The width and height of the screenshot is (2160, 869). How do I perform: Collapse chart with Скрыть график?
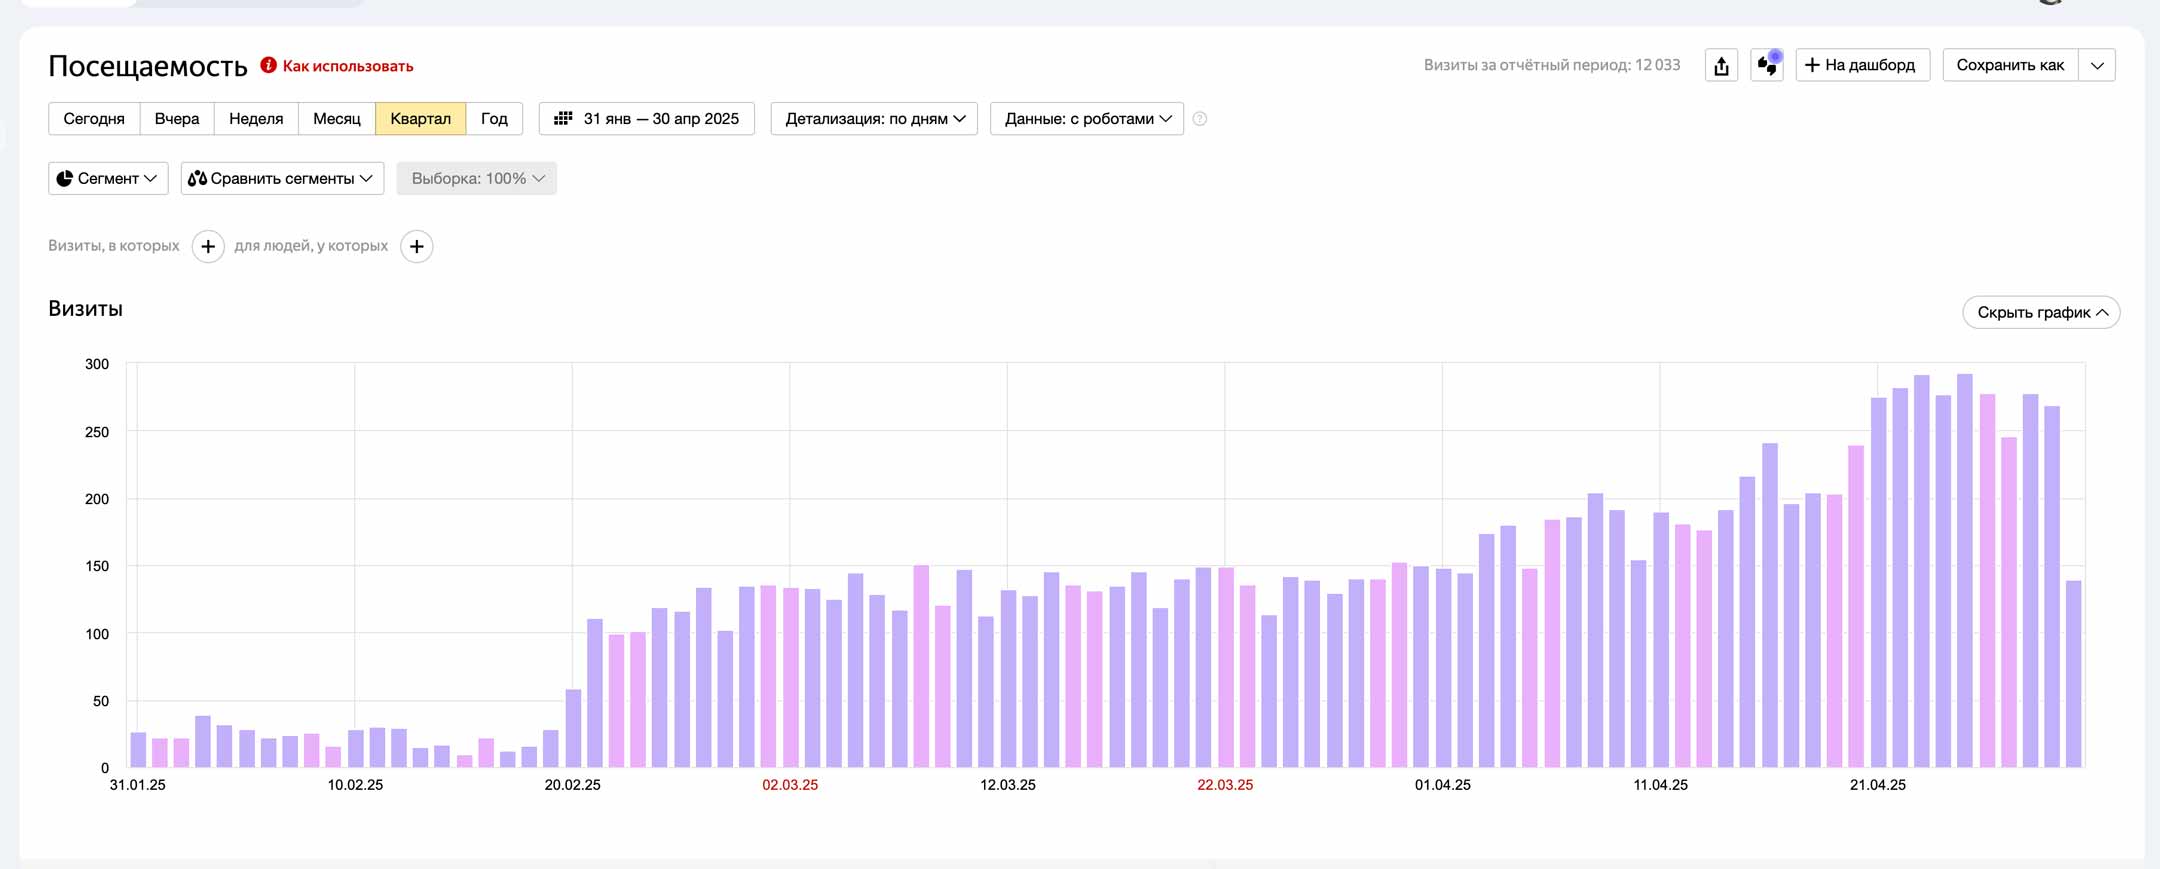(x=2041, y=312)
